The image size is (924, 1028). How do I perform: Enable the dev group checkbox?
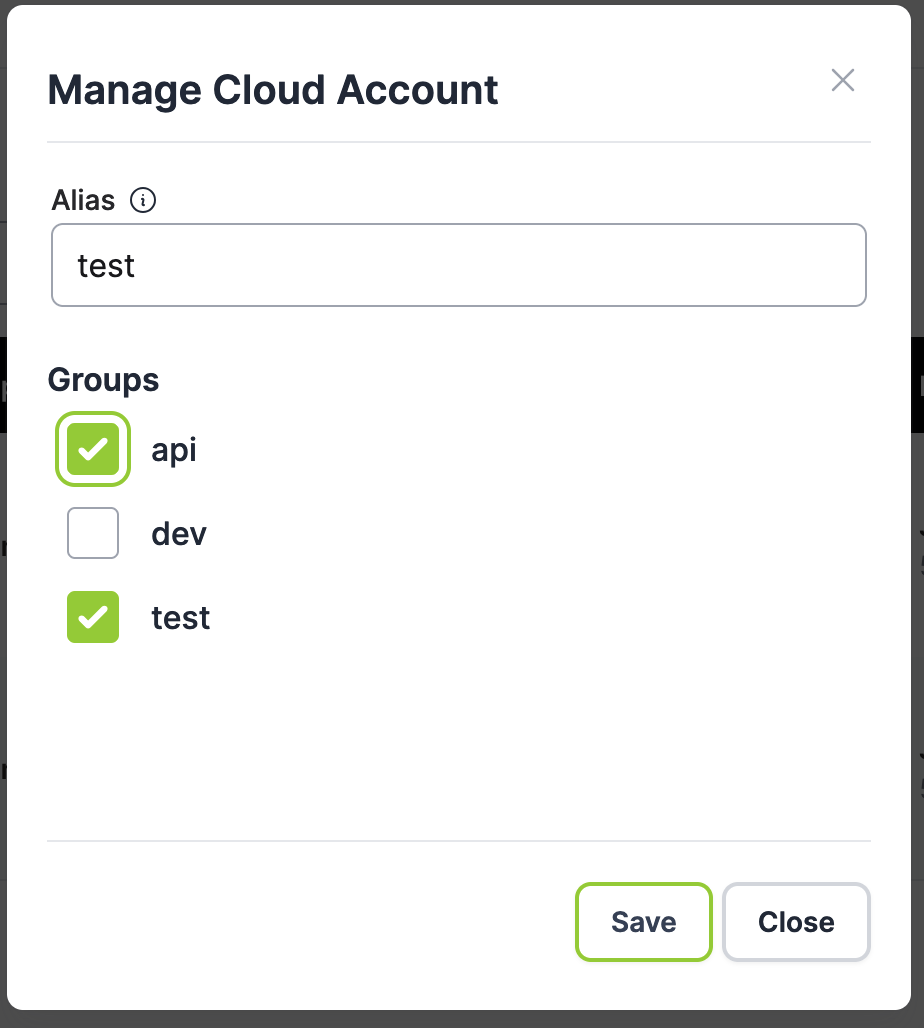coord(93,533)
